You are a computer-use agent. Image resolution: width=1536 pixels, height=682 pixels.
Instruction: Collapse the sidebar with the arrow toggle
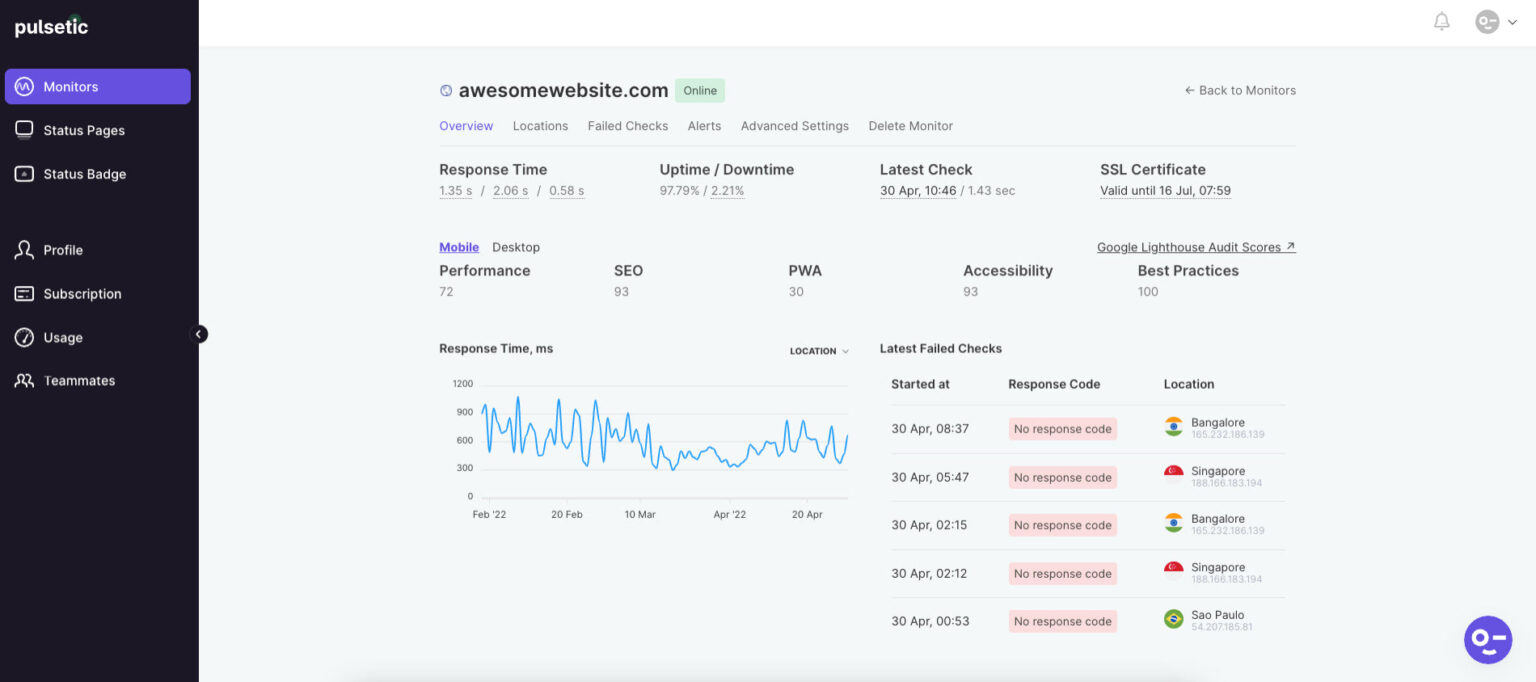click(x=199, y=334)
